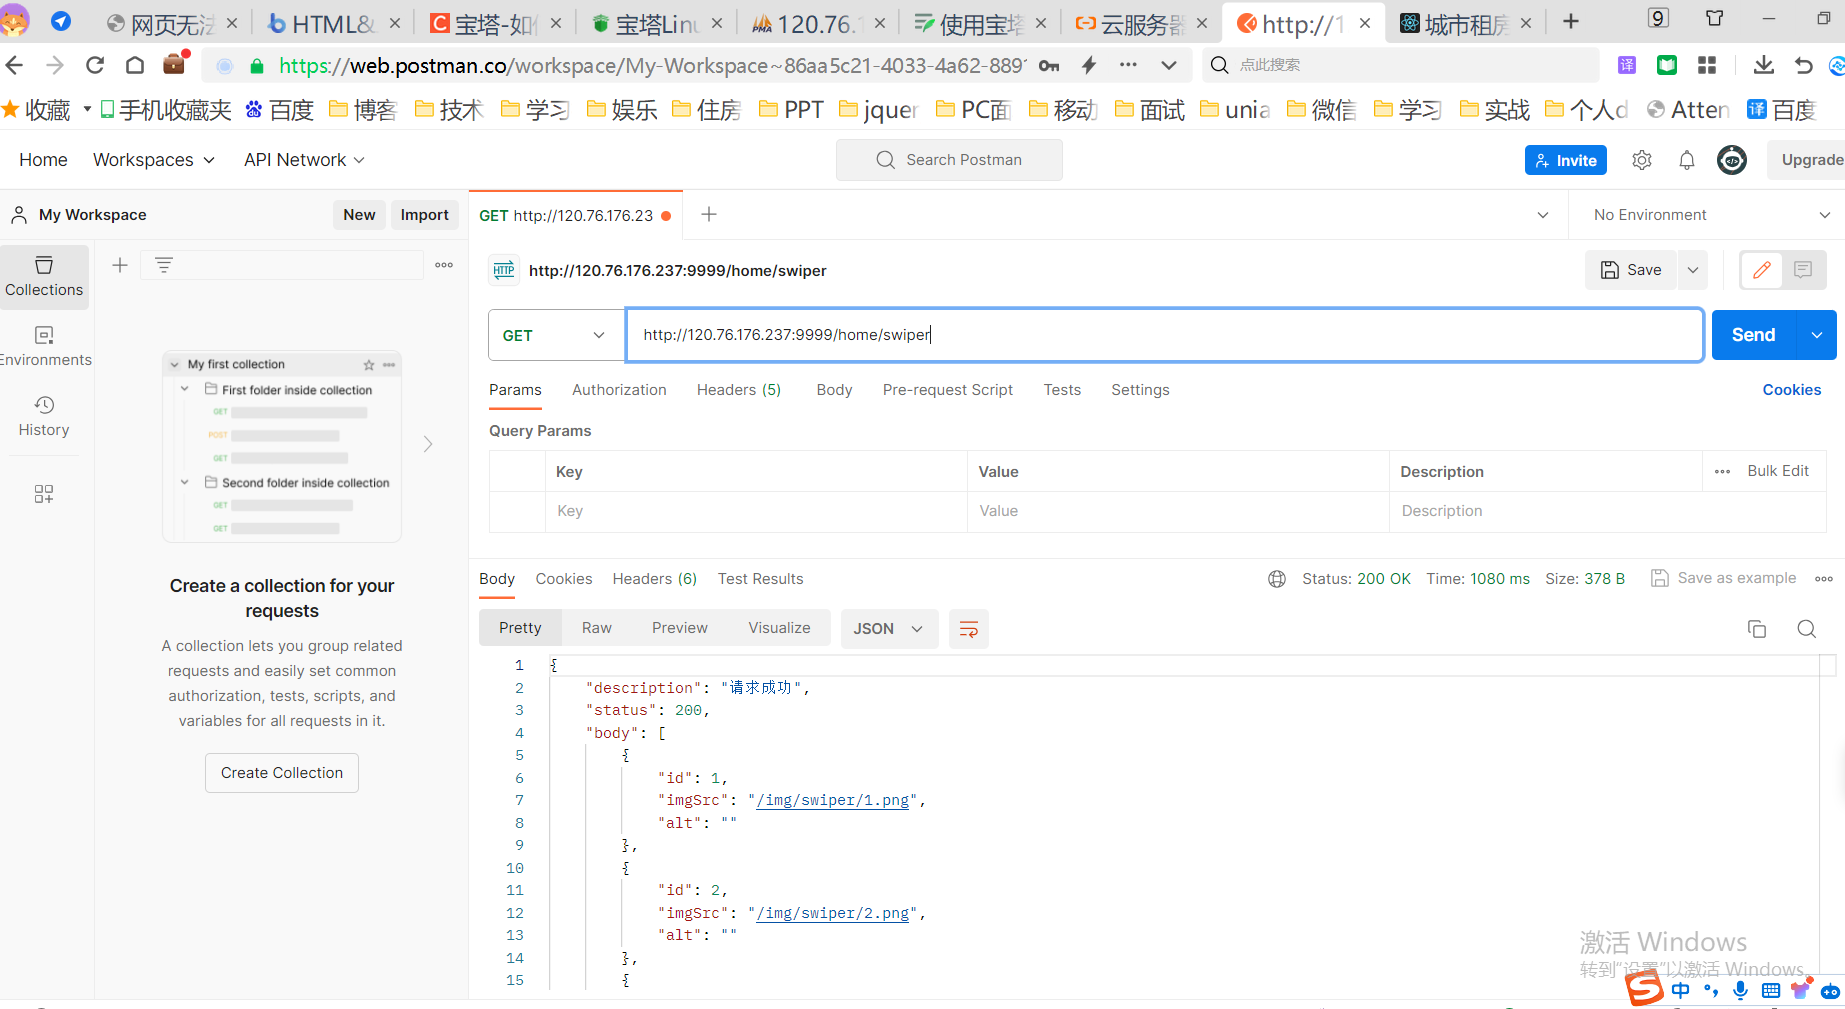Switch to response Cookies tab

tap(564, 579)
